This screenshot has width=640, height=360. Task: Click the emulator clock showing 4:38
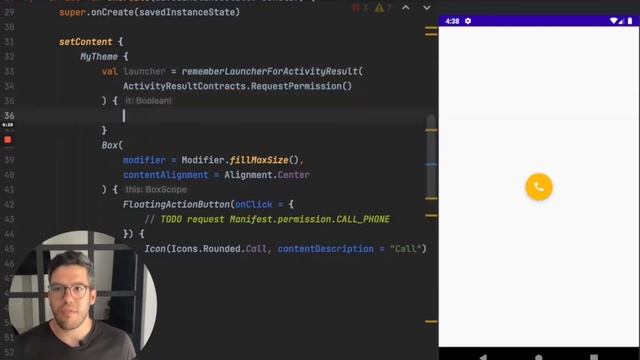(452, 21)
